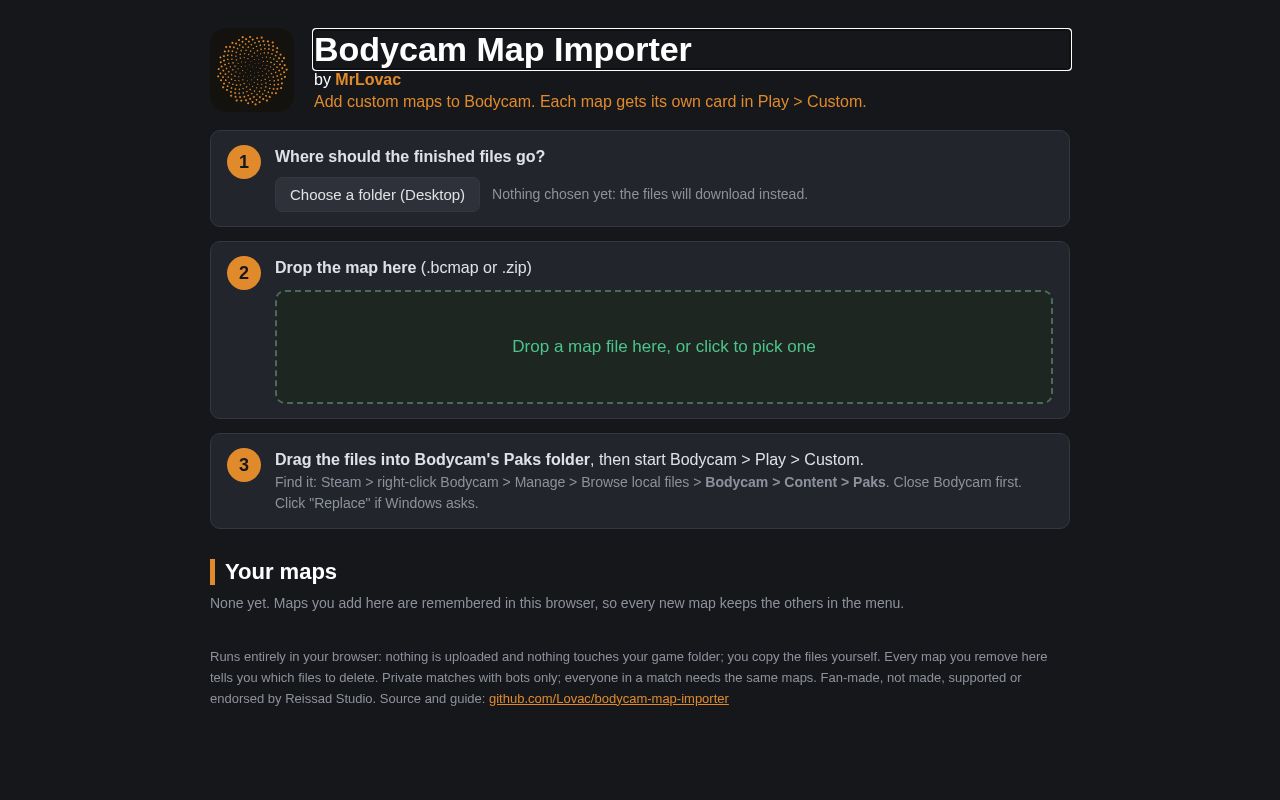
Task: Click the 'Drop the map here' heading
Action: coord(403,268)
